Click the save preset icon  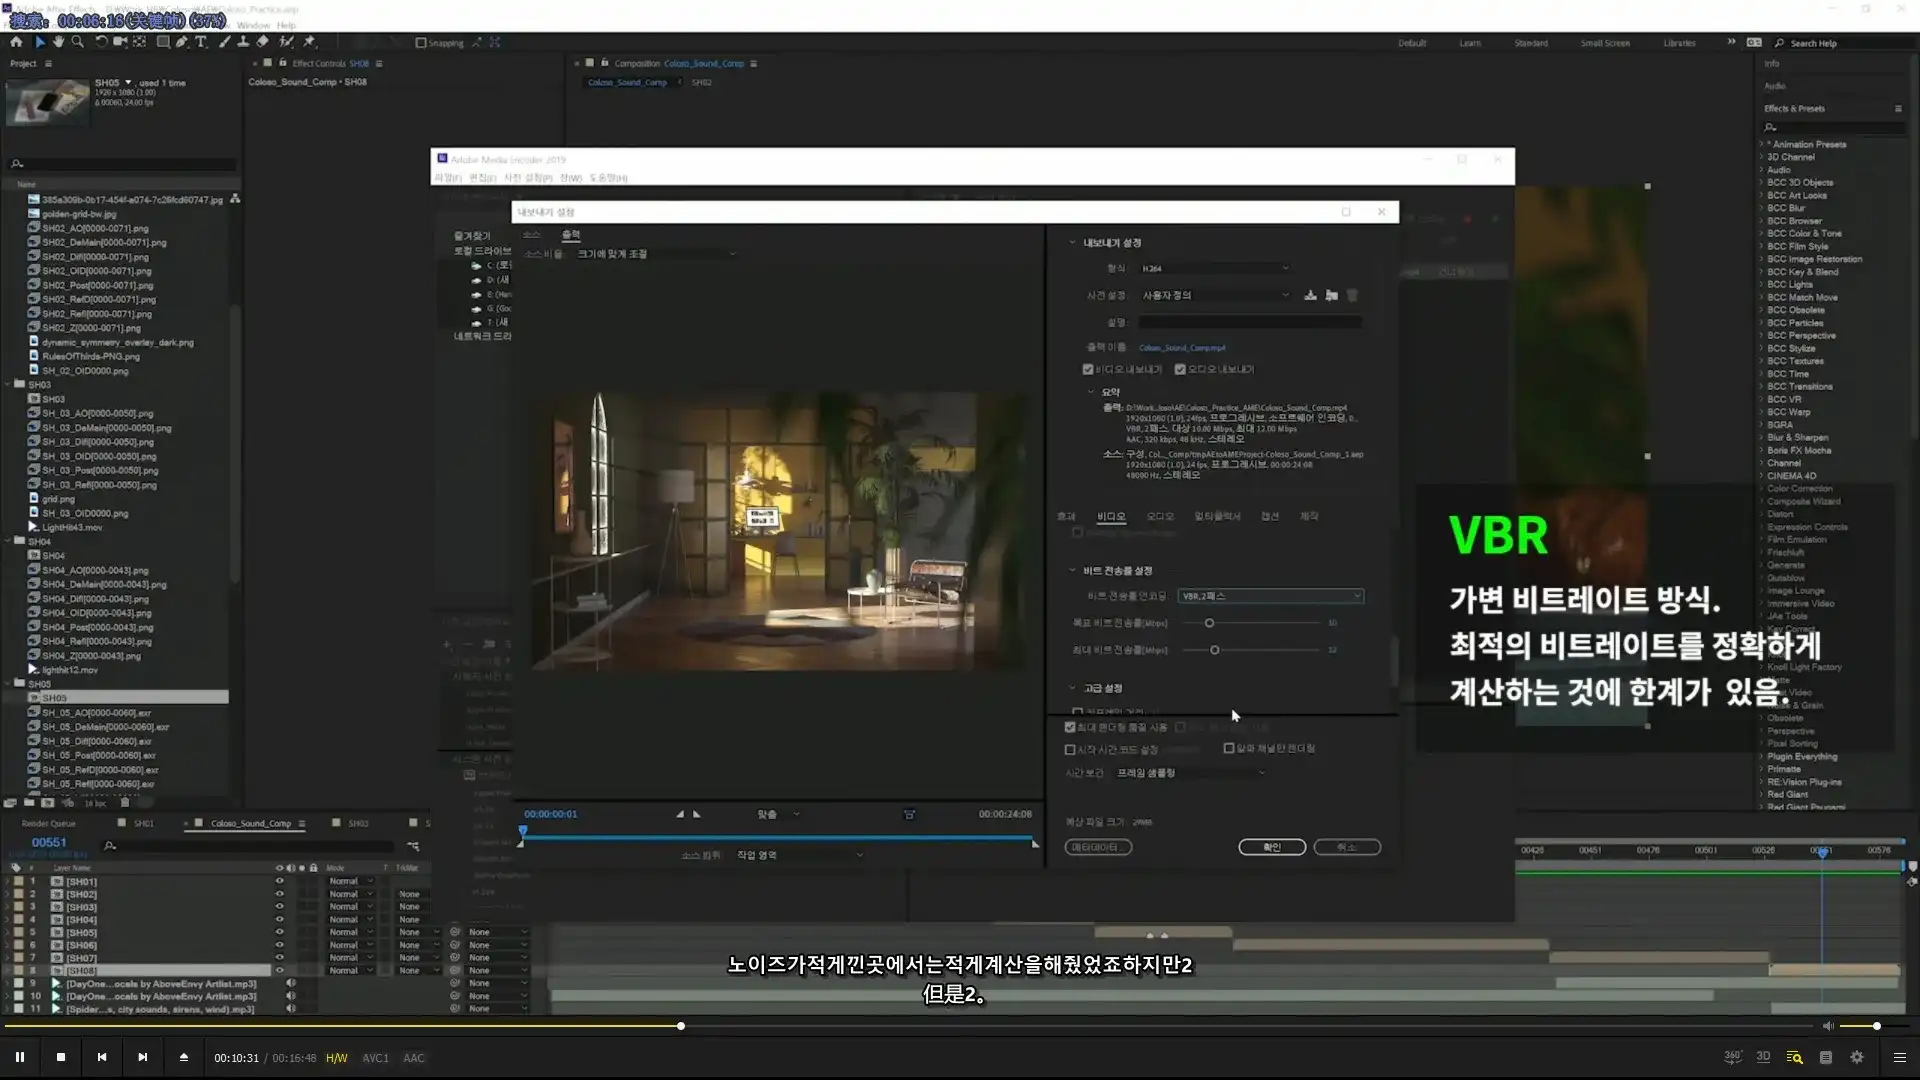[1310, 295]
